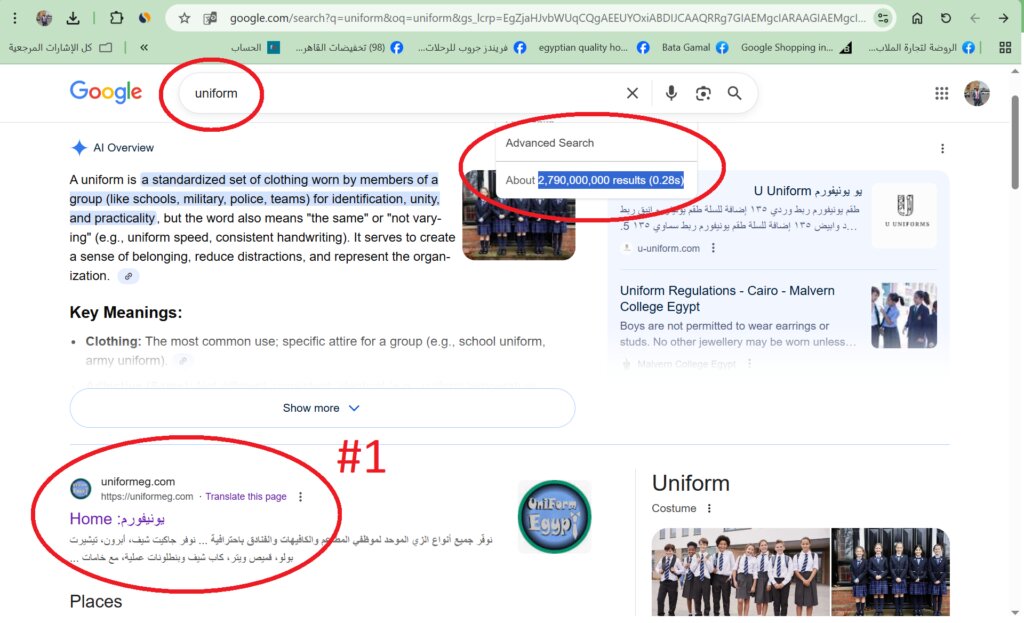Select Advanced Search
The image size is (1024, 623).
pyautogui.click(x=549, y=143)
